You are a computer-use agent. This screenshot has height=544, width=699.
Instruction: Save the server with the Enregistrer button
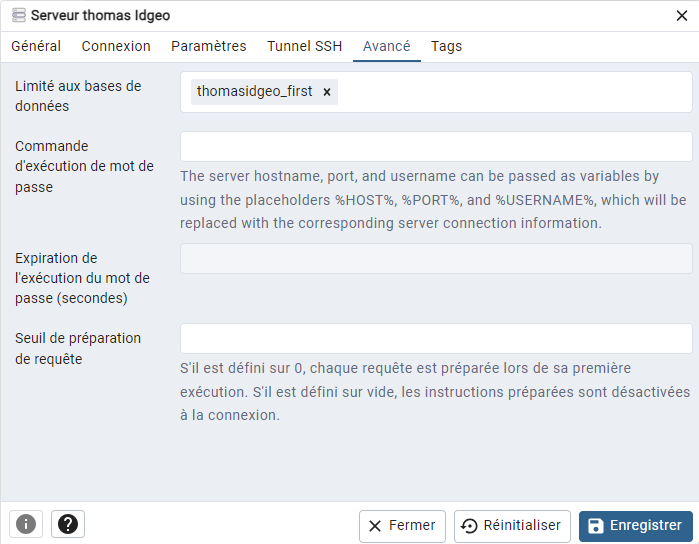click(635, 526)
